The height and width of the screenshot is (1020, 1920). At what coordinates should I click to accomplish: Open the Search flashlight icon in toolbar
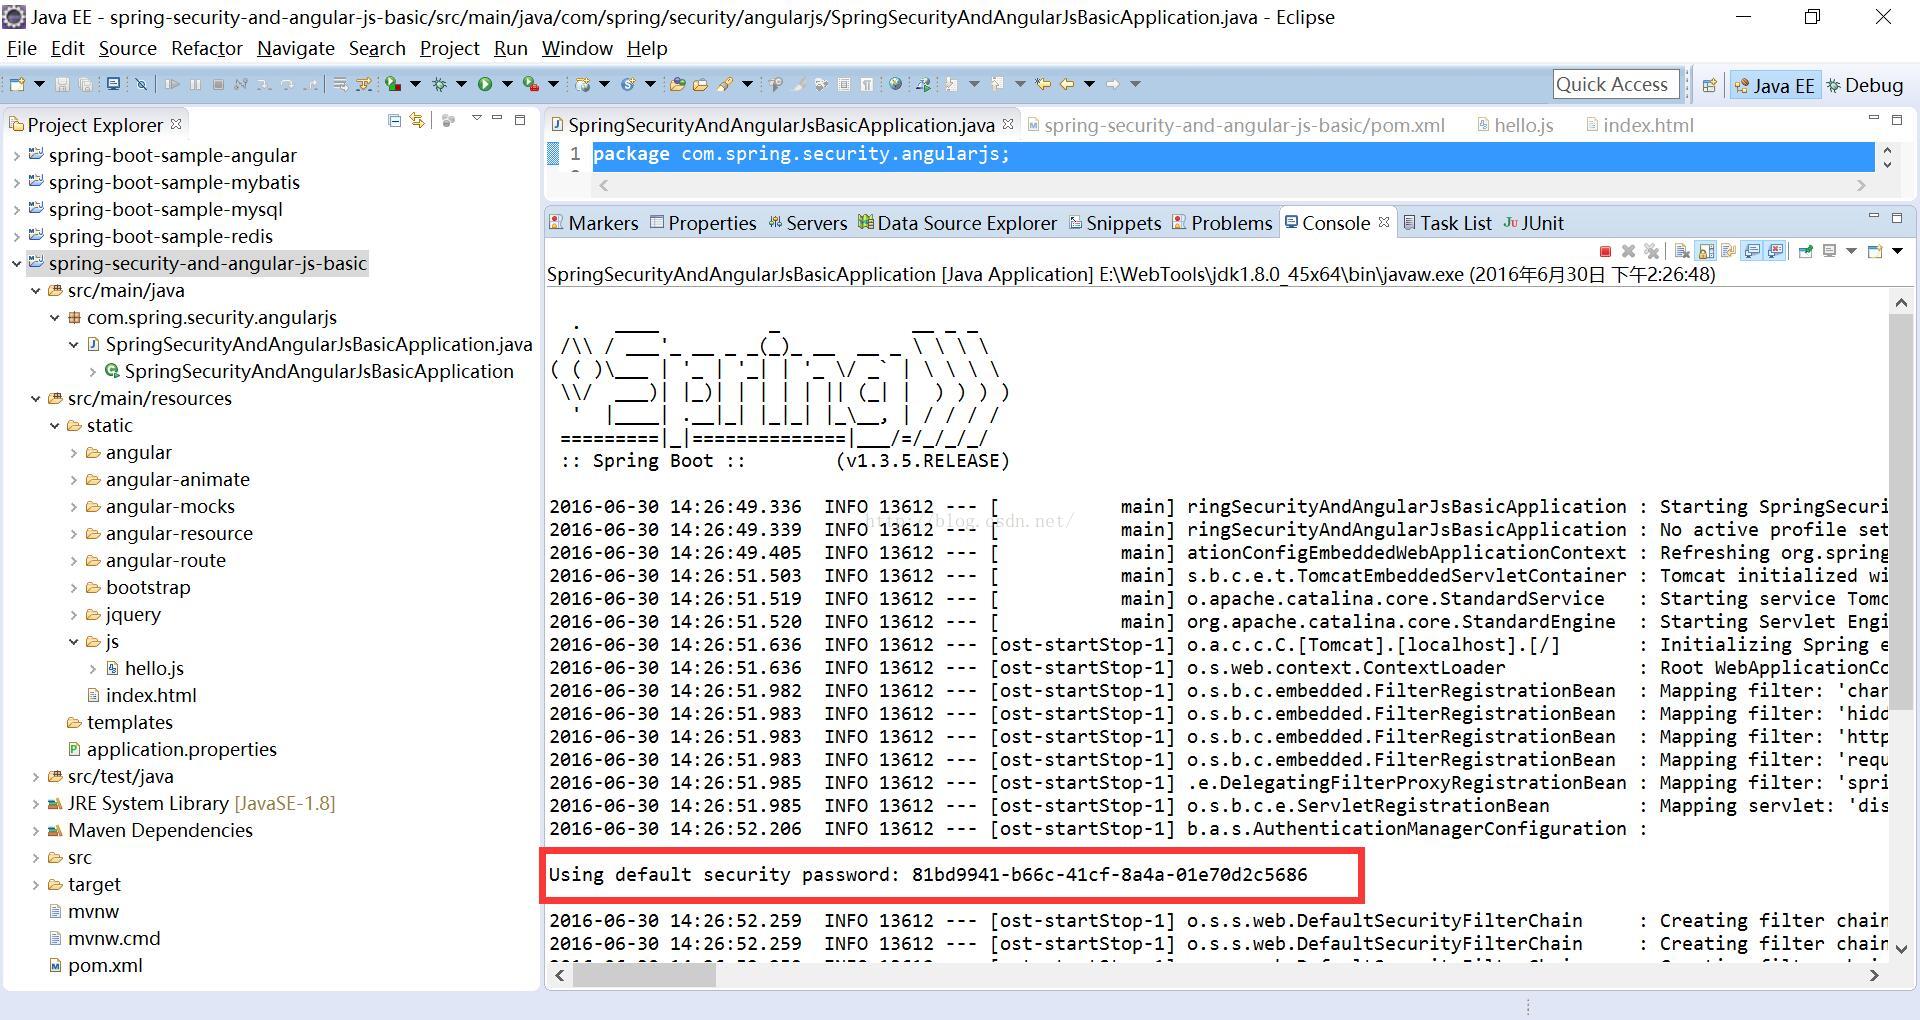click(x=725, y=84)
